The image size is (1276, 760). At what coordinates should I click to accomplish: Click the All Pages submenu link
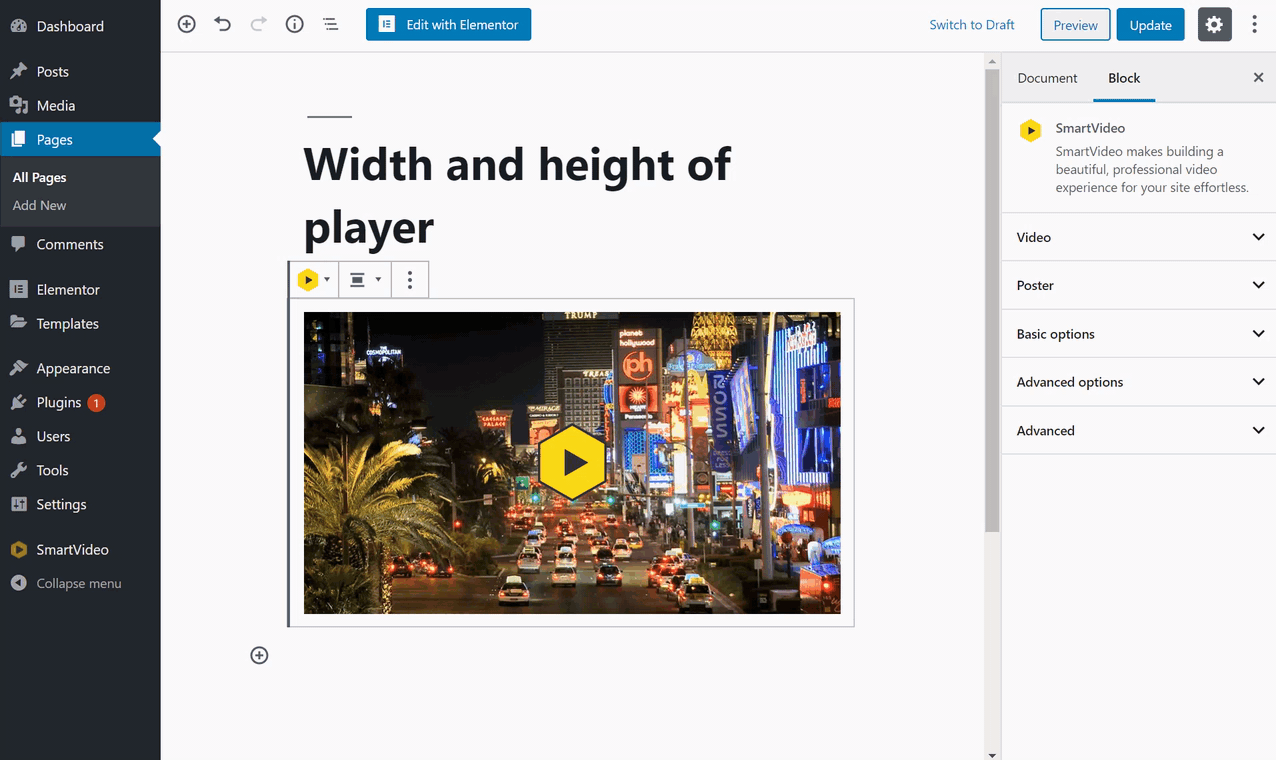(x=40, y=178)
